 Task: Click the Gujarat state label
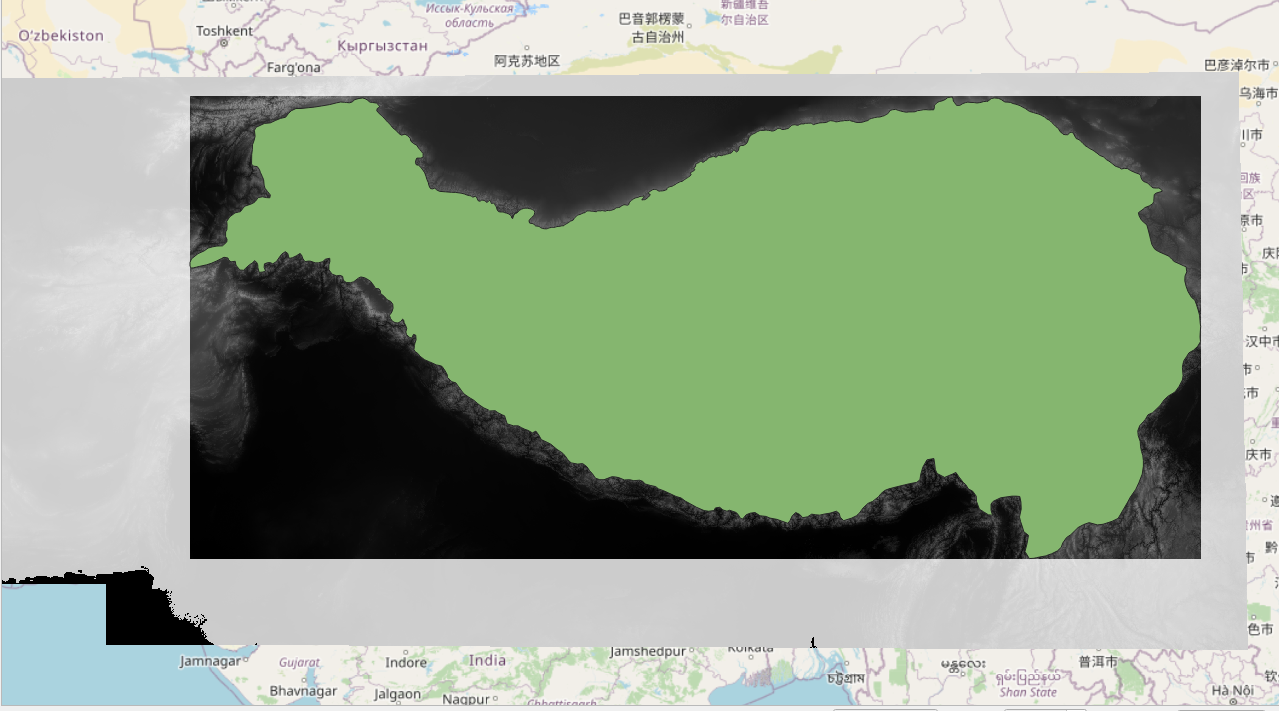(299, 662)
